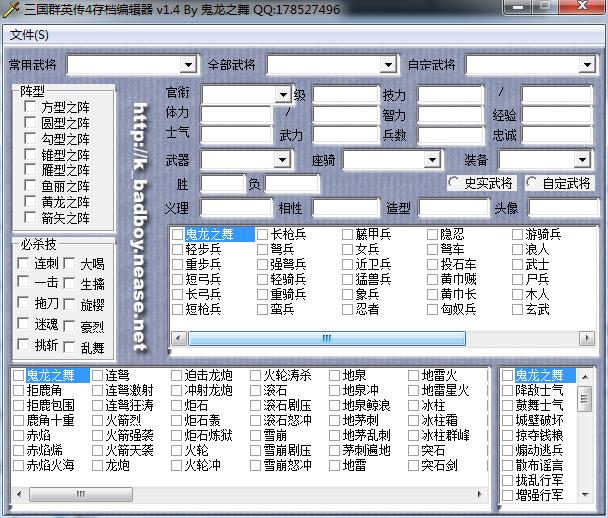Check the 连弩激射 skill
Viewport: 608px width, 518px height.
(x=97, y=390)
